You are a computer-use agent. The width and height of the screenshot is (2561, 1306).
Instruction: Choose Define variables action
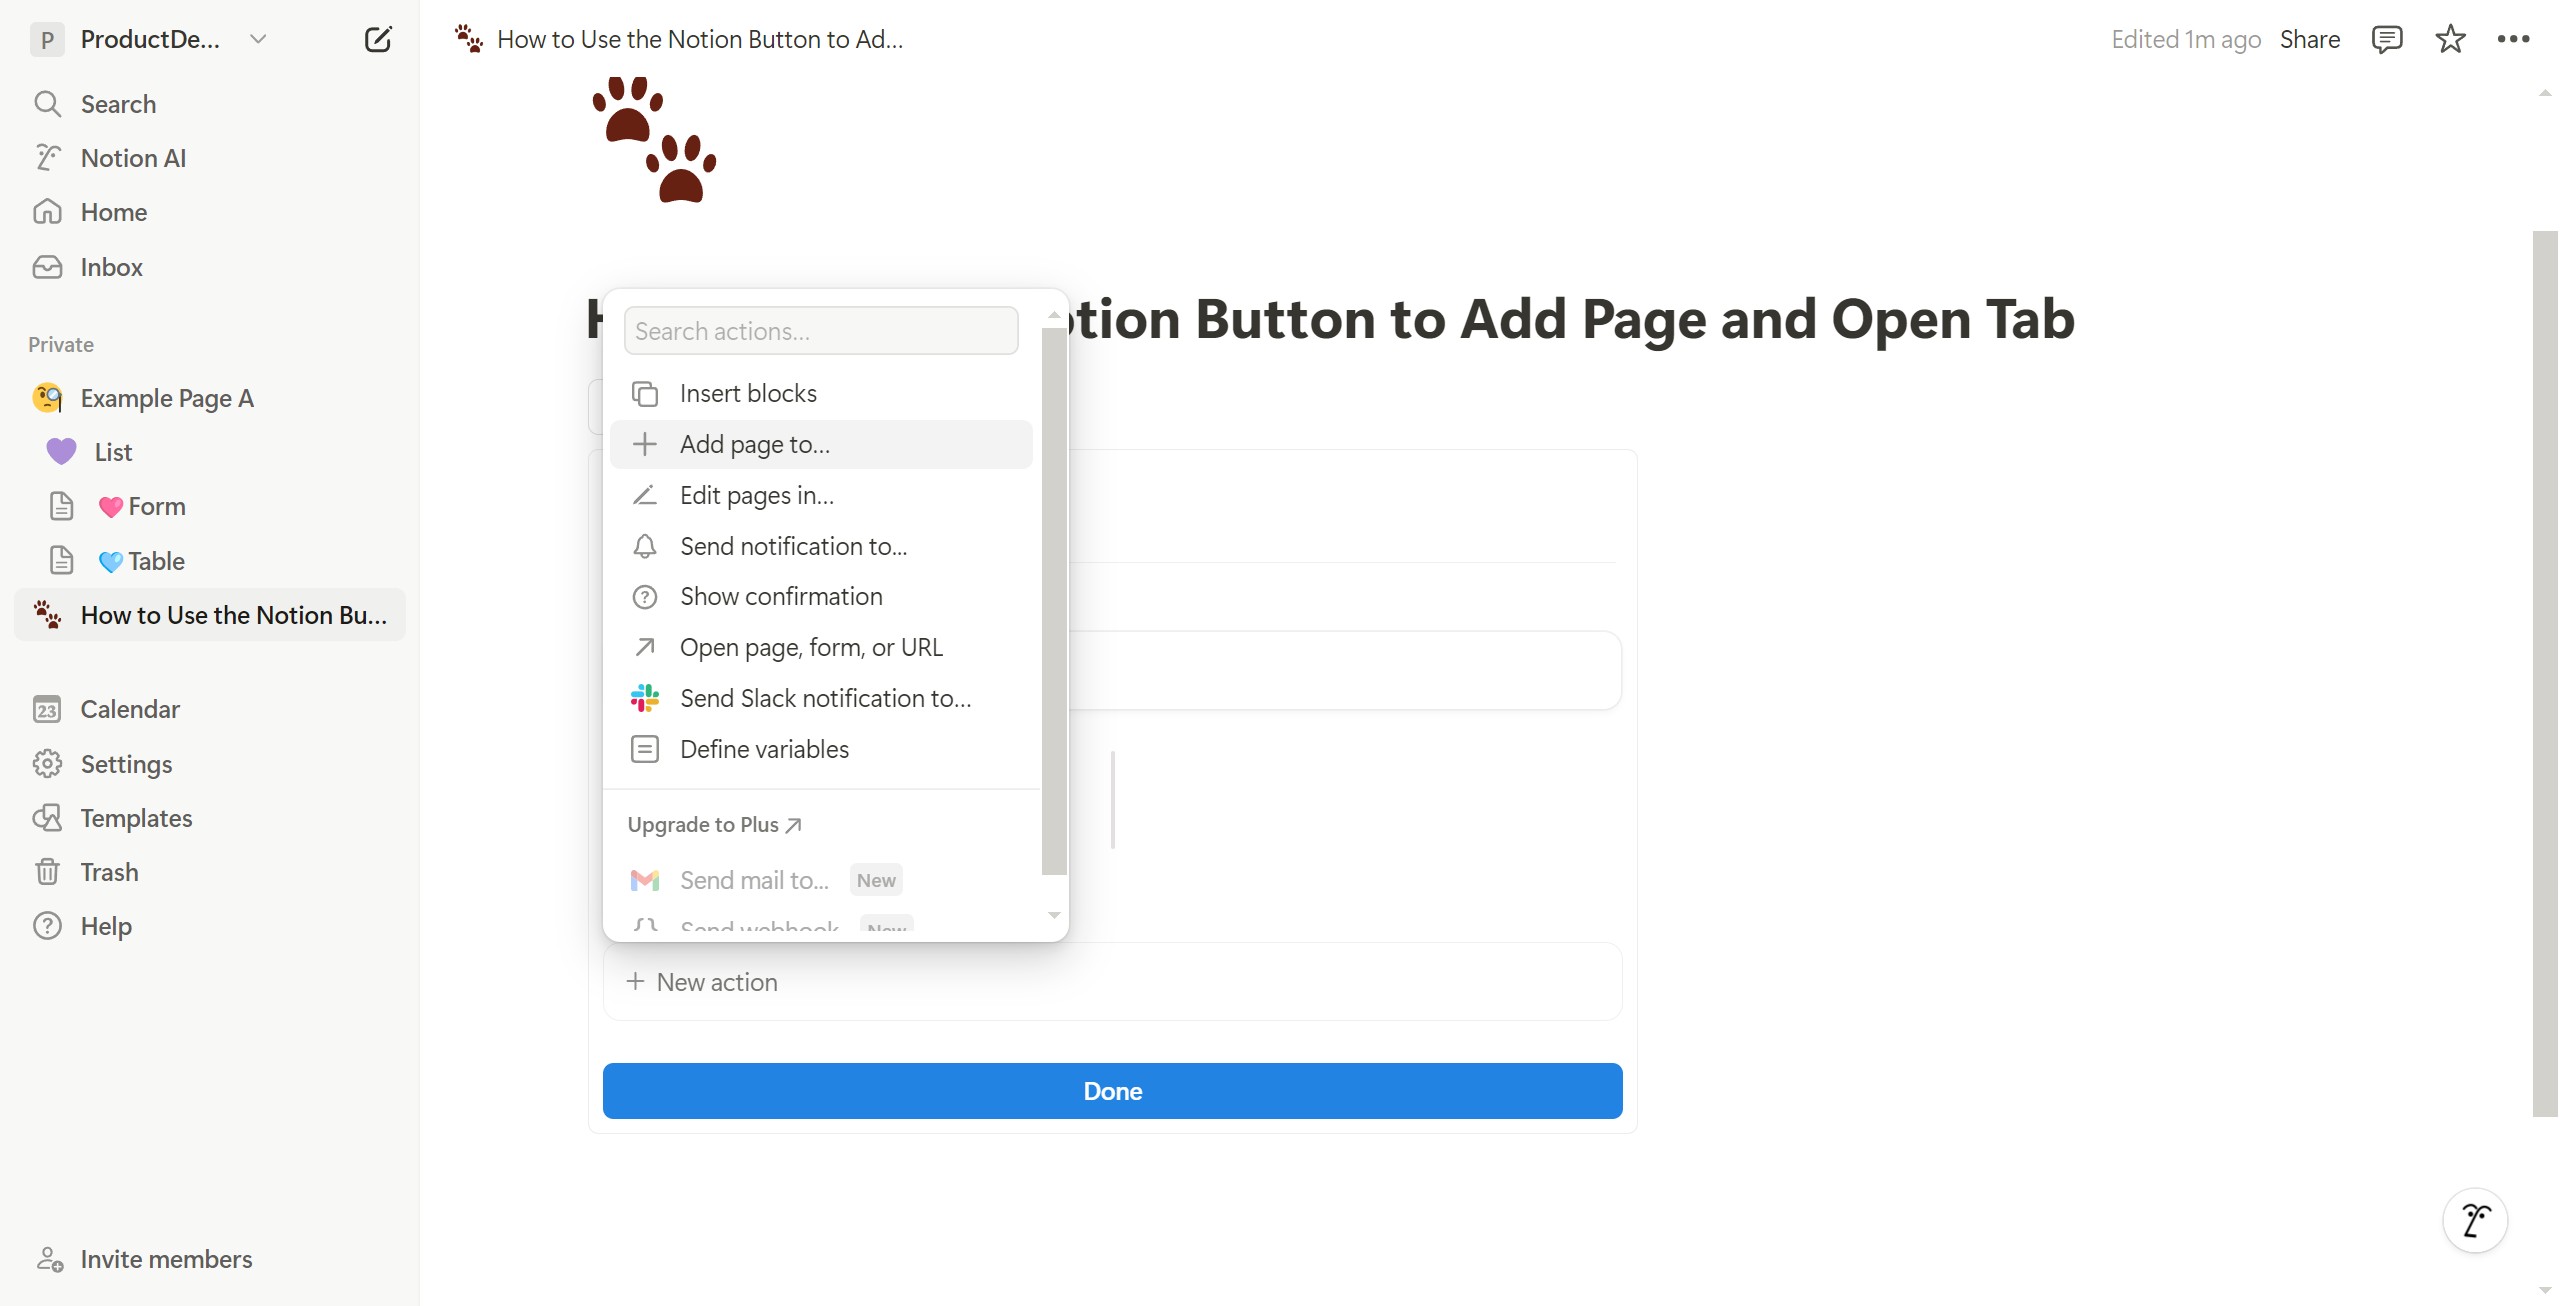tap(821, 749)
